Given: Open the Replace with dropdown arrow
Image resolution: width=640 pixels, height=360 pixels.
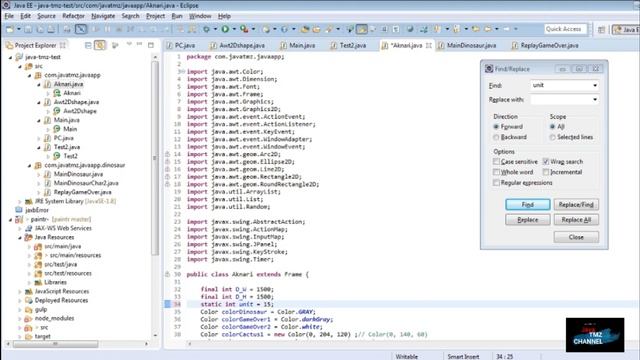Looking at the screenshot, I should (595, 100).
